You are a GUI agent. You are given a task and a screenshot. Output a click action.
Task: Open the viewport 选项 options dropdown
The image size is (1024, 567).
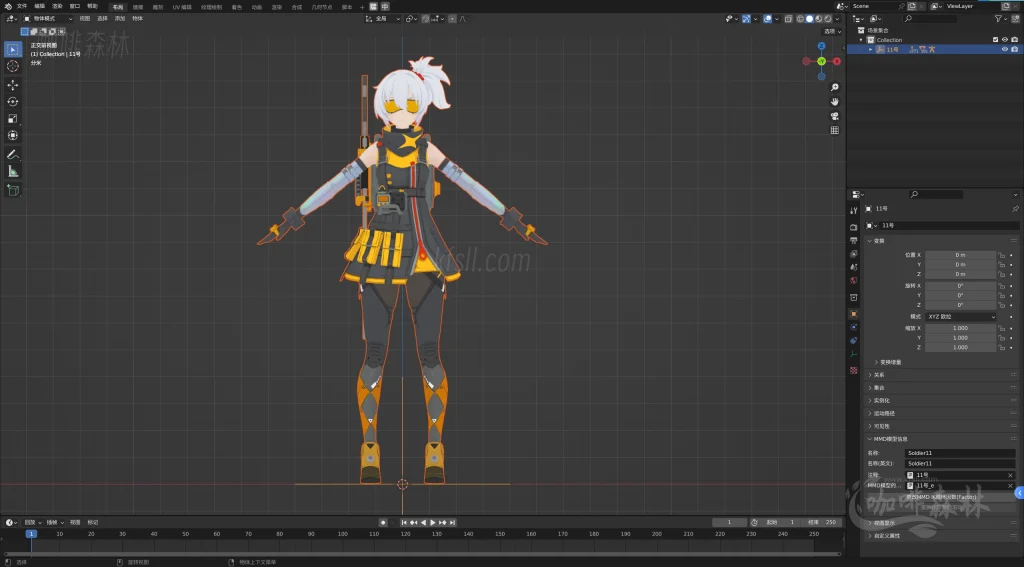tap(832, 31)
